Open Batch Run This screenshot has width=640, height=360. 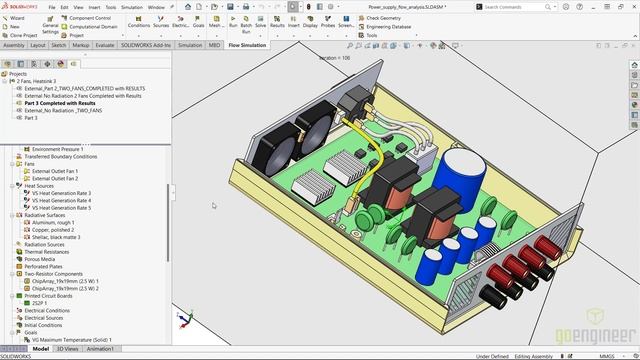[x=246, y=25]
